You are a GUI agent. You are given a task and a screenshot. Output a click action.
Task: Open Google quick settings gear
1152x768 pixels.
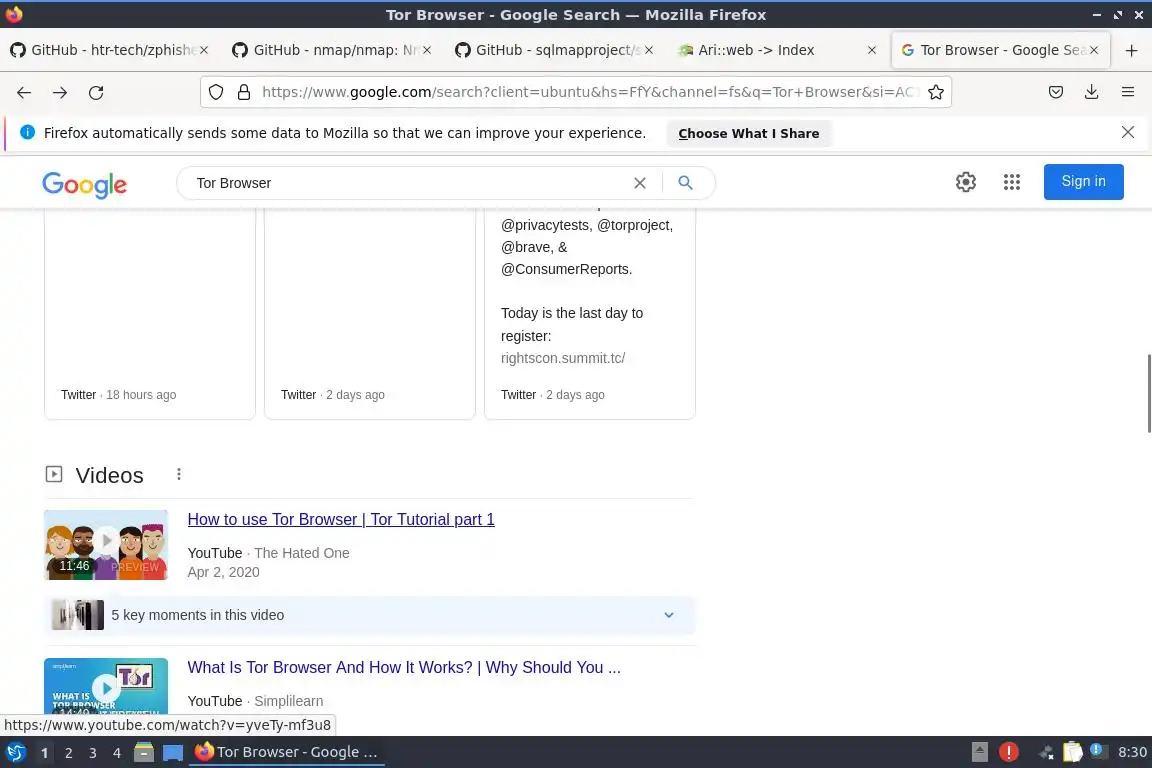pyautogui.click(x=965, y=182)
